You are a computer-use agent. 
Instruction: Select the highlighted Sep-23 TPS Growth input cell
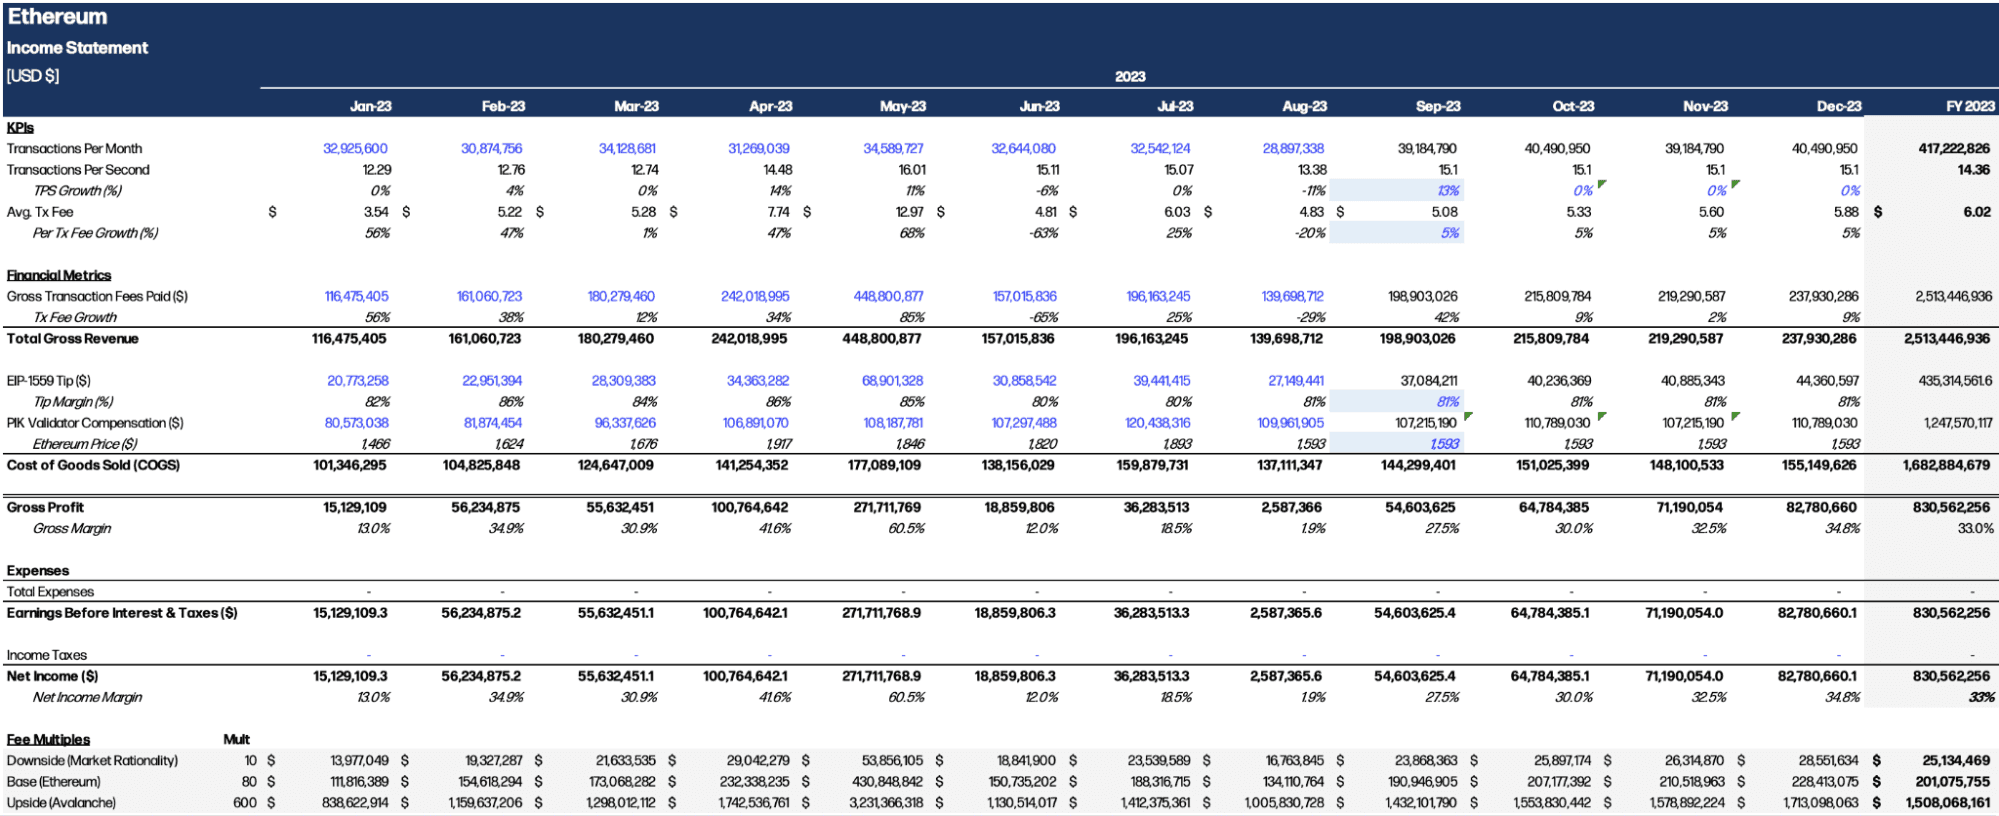click(1397, 190)
